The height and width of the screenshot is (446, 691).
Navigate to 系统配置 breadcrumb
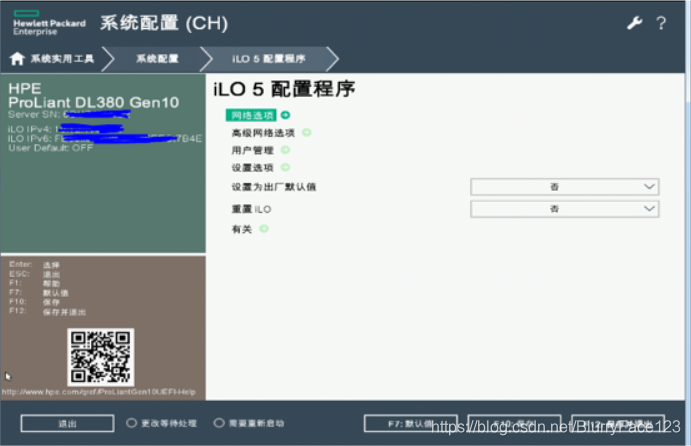point(157,59)
